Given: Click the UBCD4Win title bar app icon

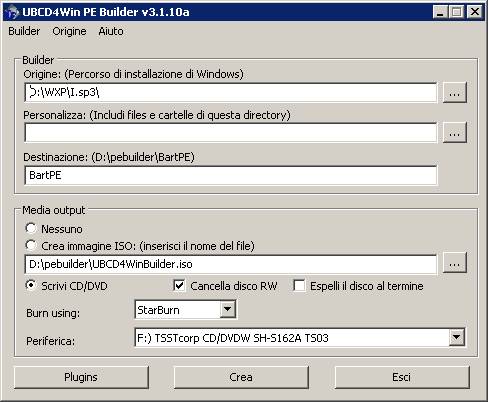Looking at the screenshot, I should click(12, 12).
